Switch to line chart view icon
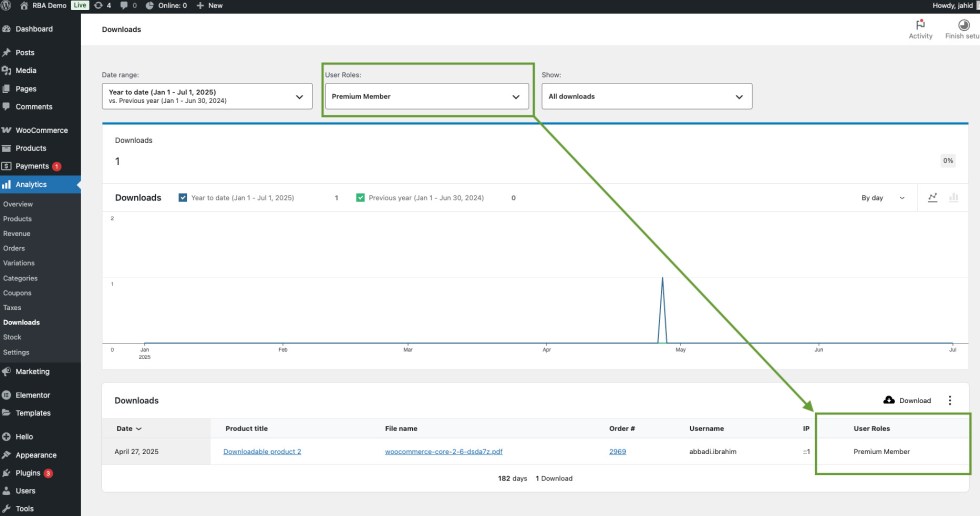The image size is (980, 516). coord(932,198)
